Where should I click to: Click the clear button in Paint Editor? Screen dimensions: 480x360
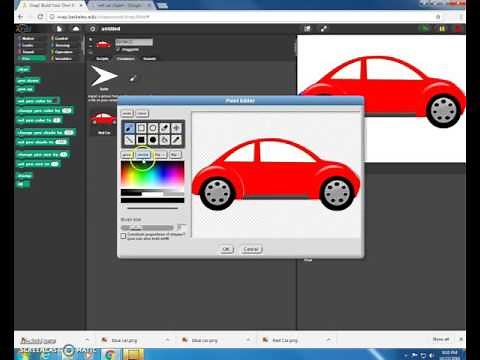coord(141,114)
